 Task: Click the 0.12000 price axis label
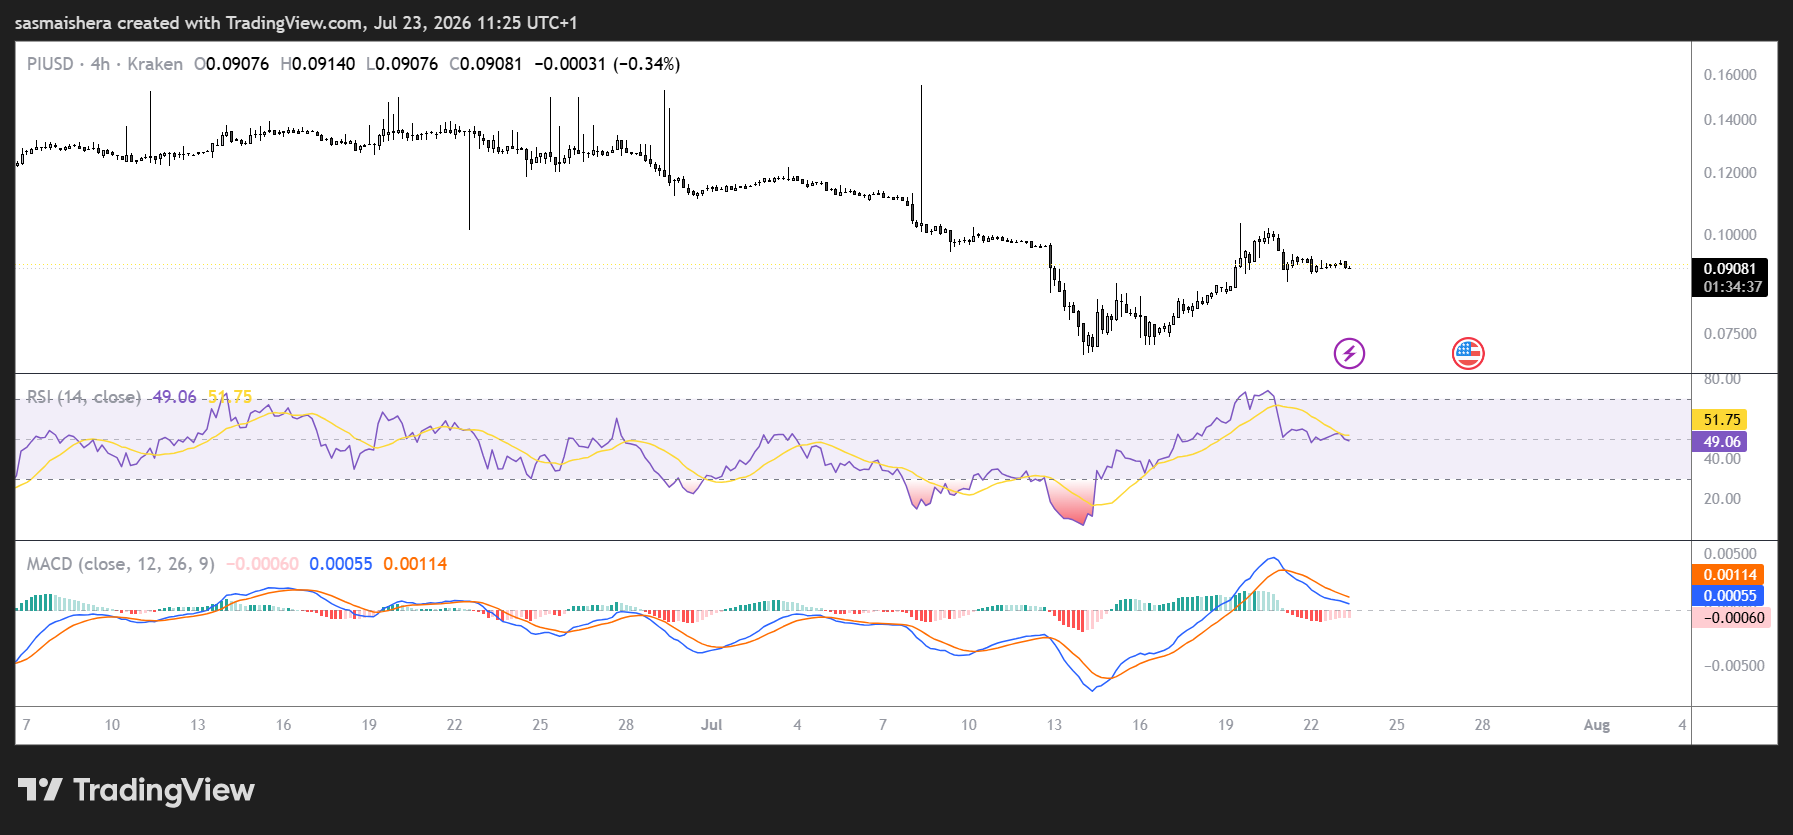1730,173
